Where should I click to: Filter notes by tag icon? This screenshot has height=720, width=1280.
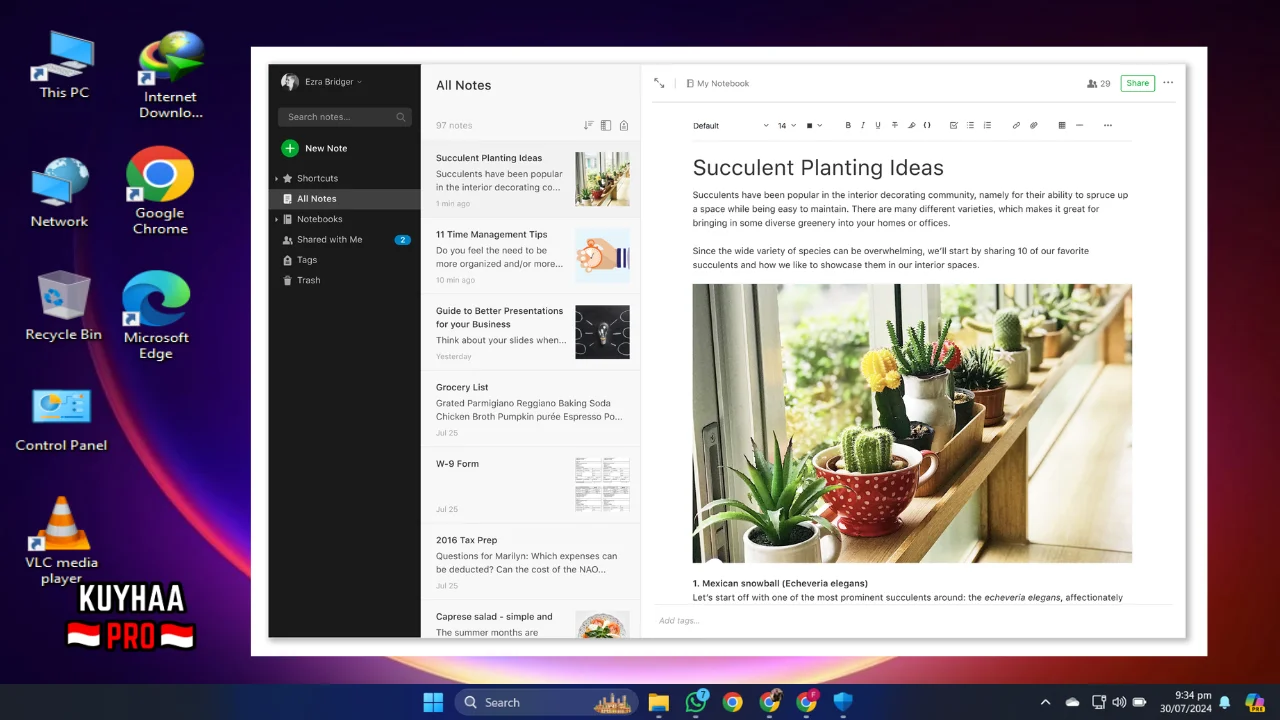tap(624, 126)
